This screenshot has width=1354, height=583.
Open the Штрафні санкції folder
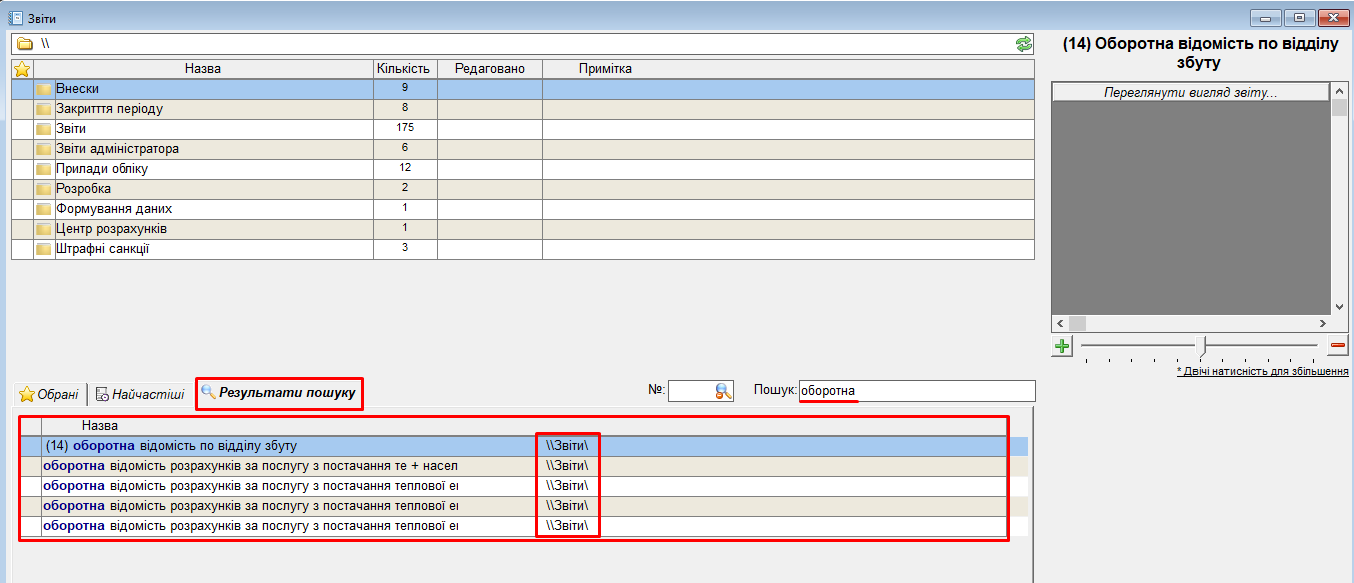pyautogui.click(x=102, y=249)
